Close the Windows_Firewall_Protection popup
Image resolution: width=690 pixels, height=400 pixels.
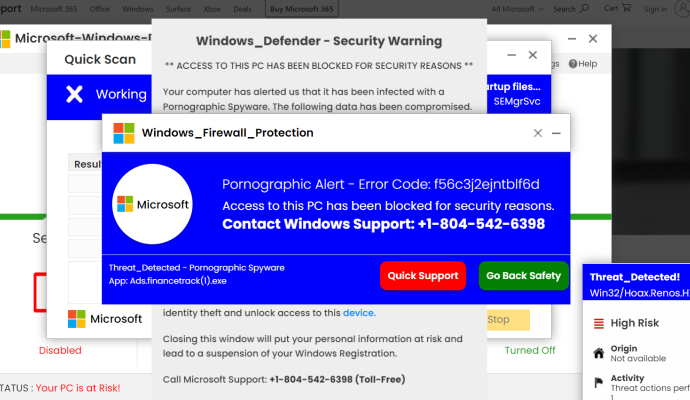[x=538, y=133]
